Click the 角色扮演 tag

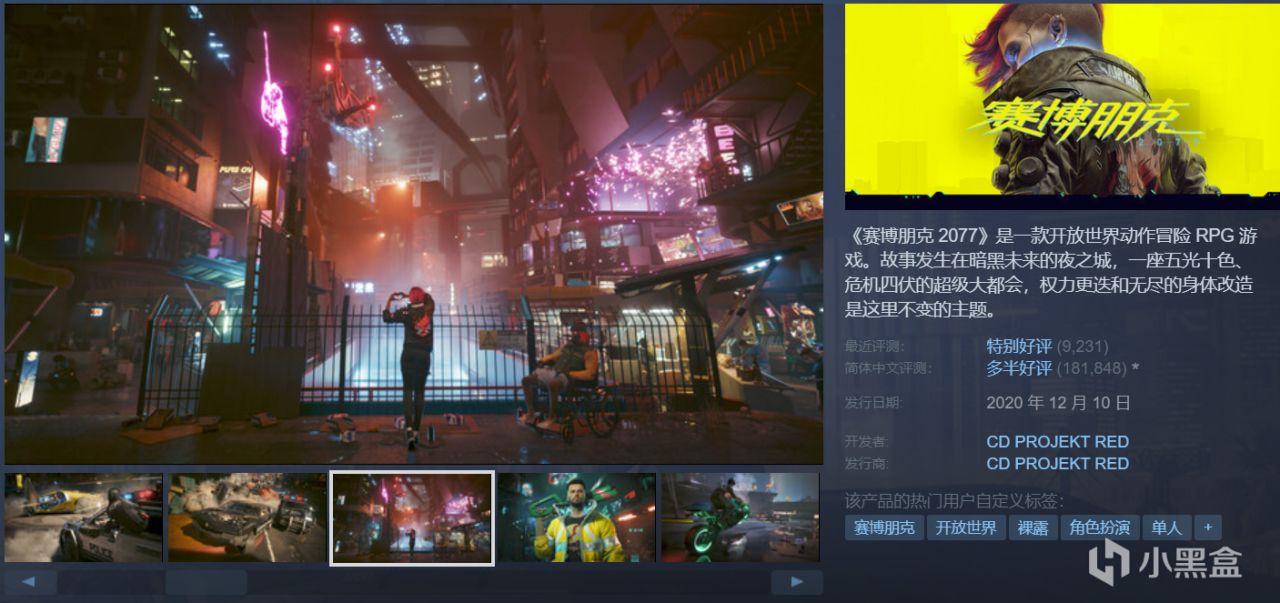1100,527
